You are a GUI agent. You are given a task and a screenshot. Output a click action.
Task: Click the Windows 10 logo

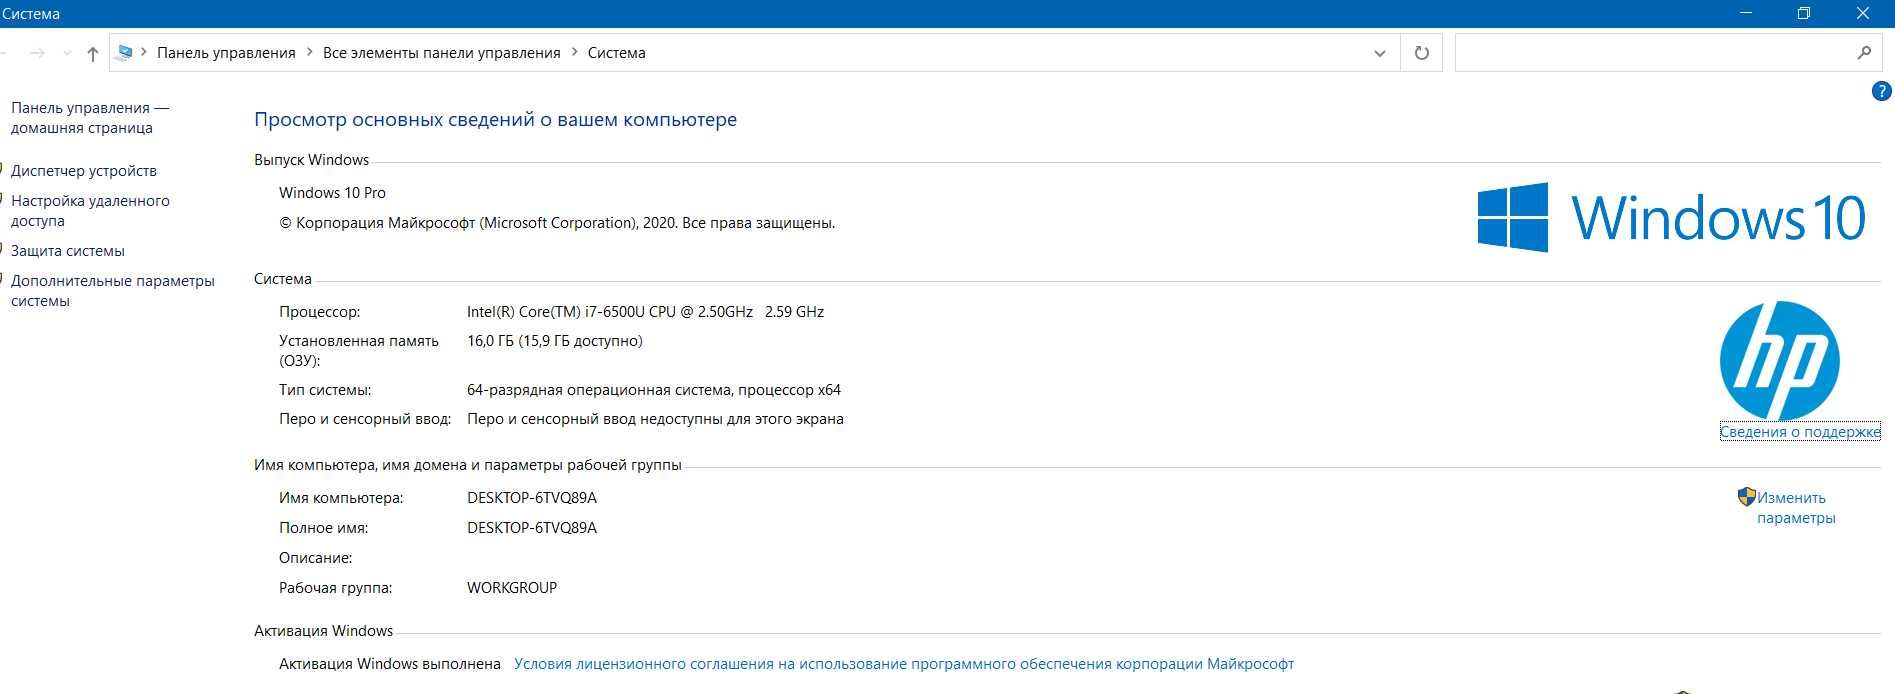[1671, 217]
